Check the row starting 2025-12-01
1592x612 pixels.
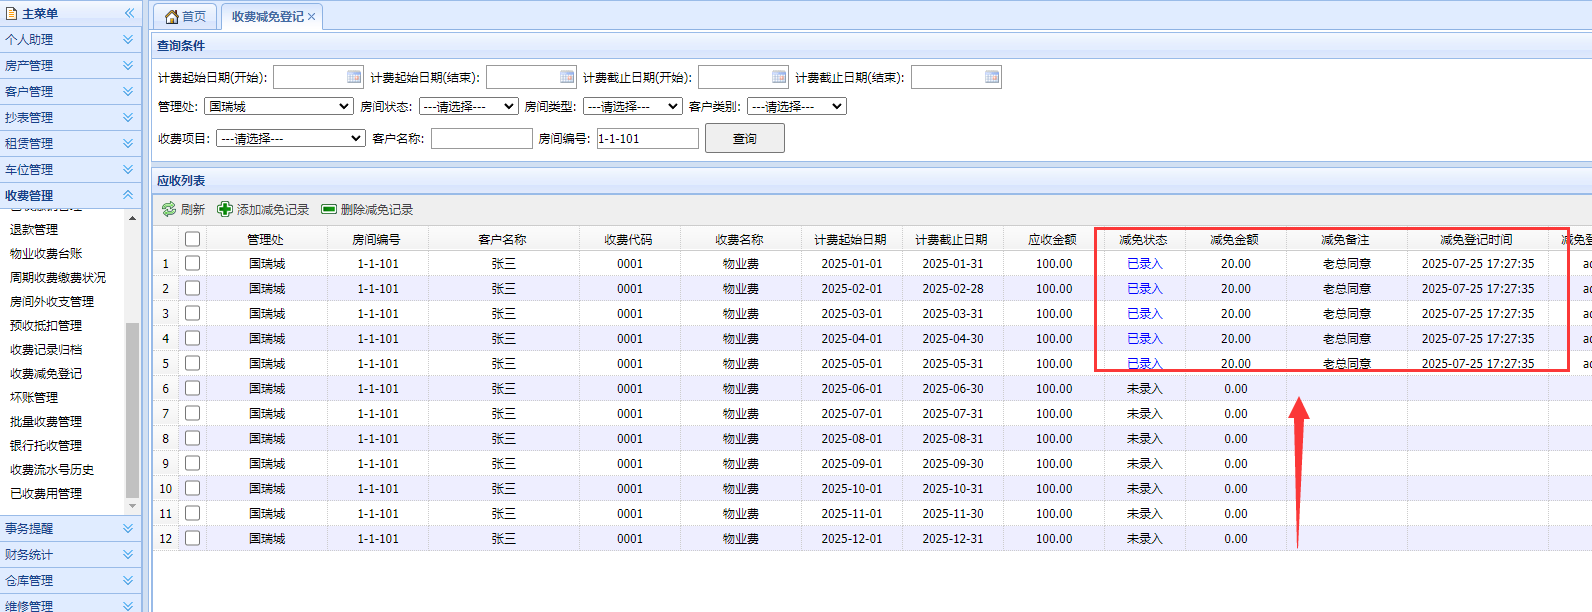(192, 538)
